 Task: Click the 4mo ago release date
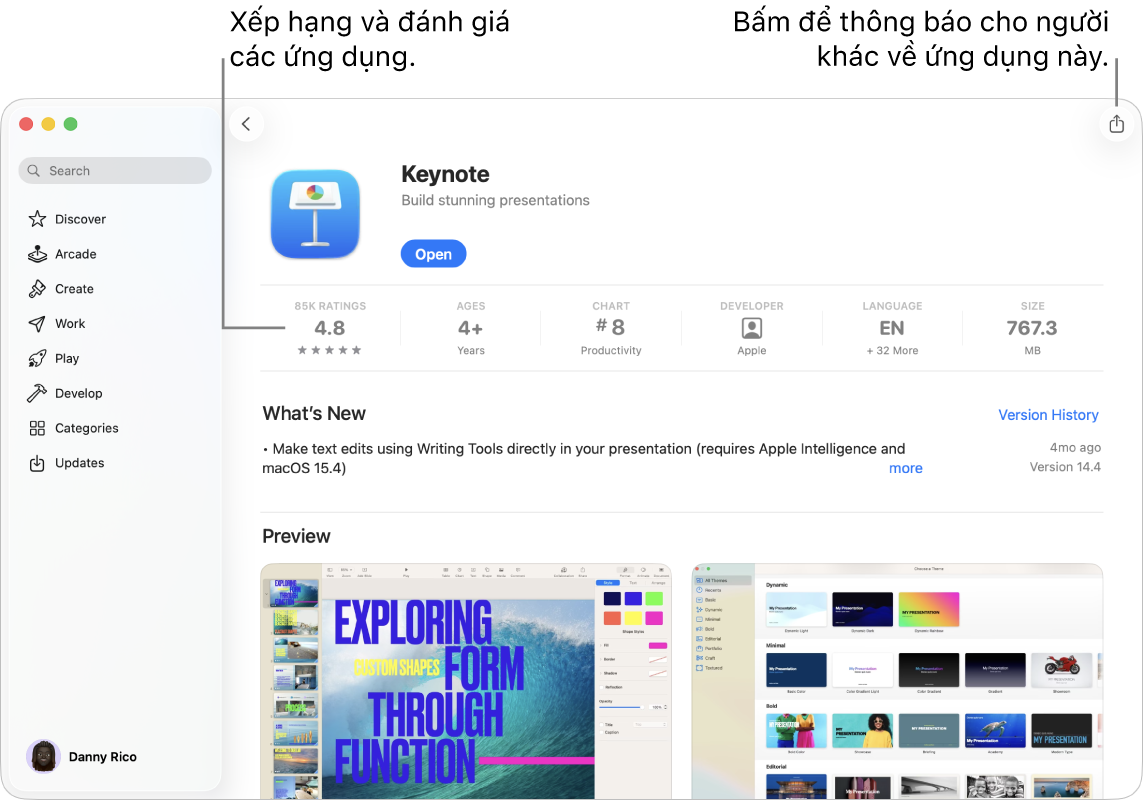click(x=1075, y=447)
